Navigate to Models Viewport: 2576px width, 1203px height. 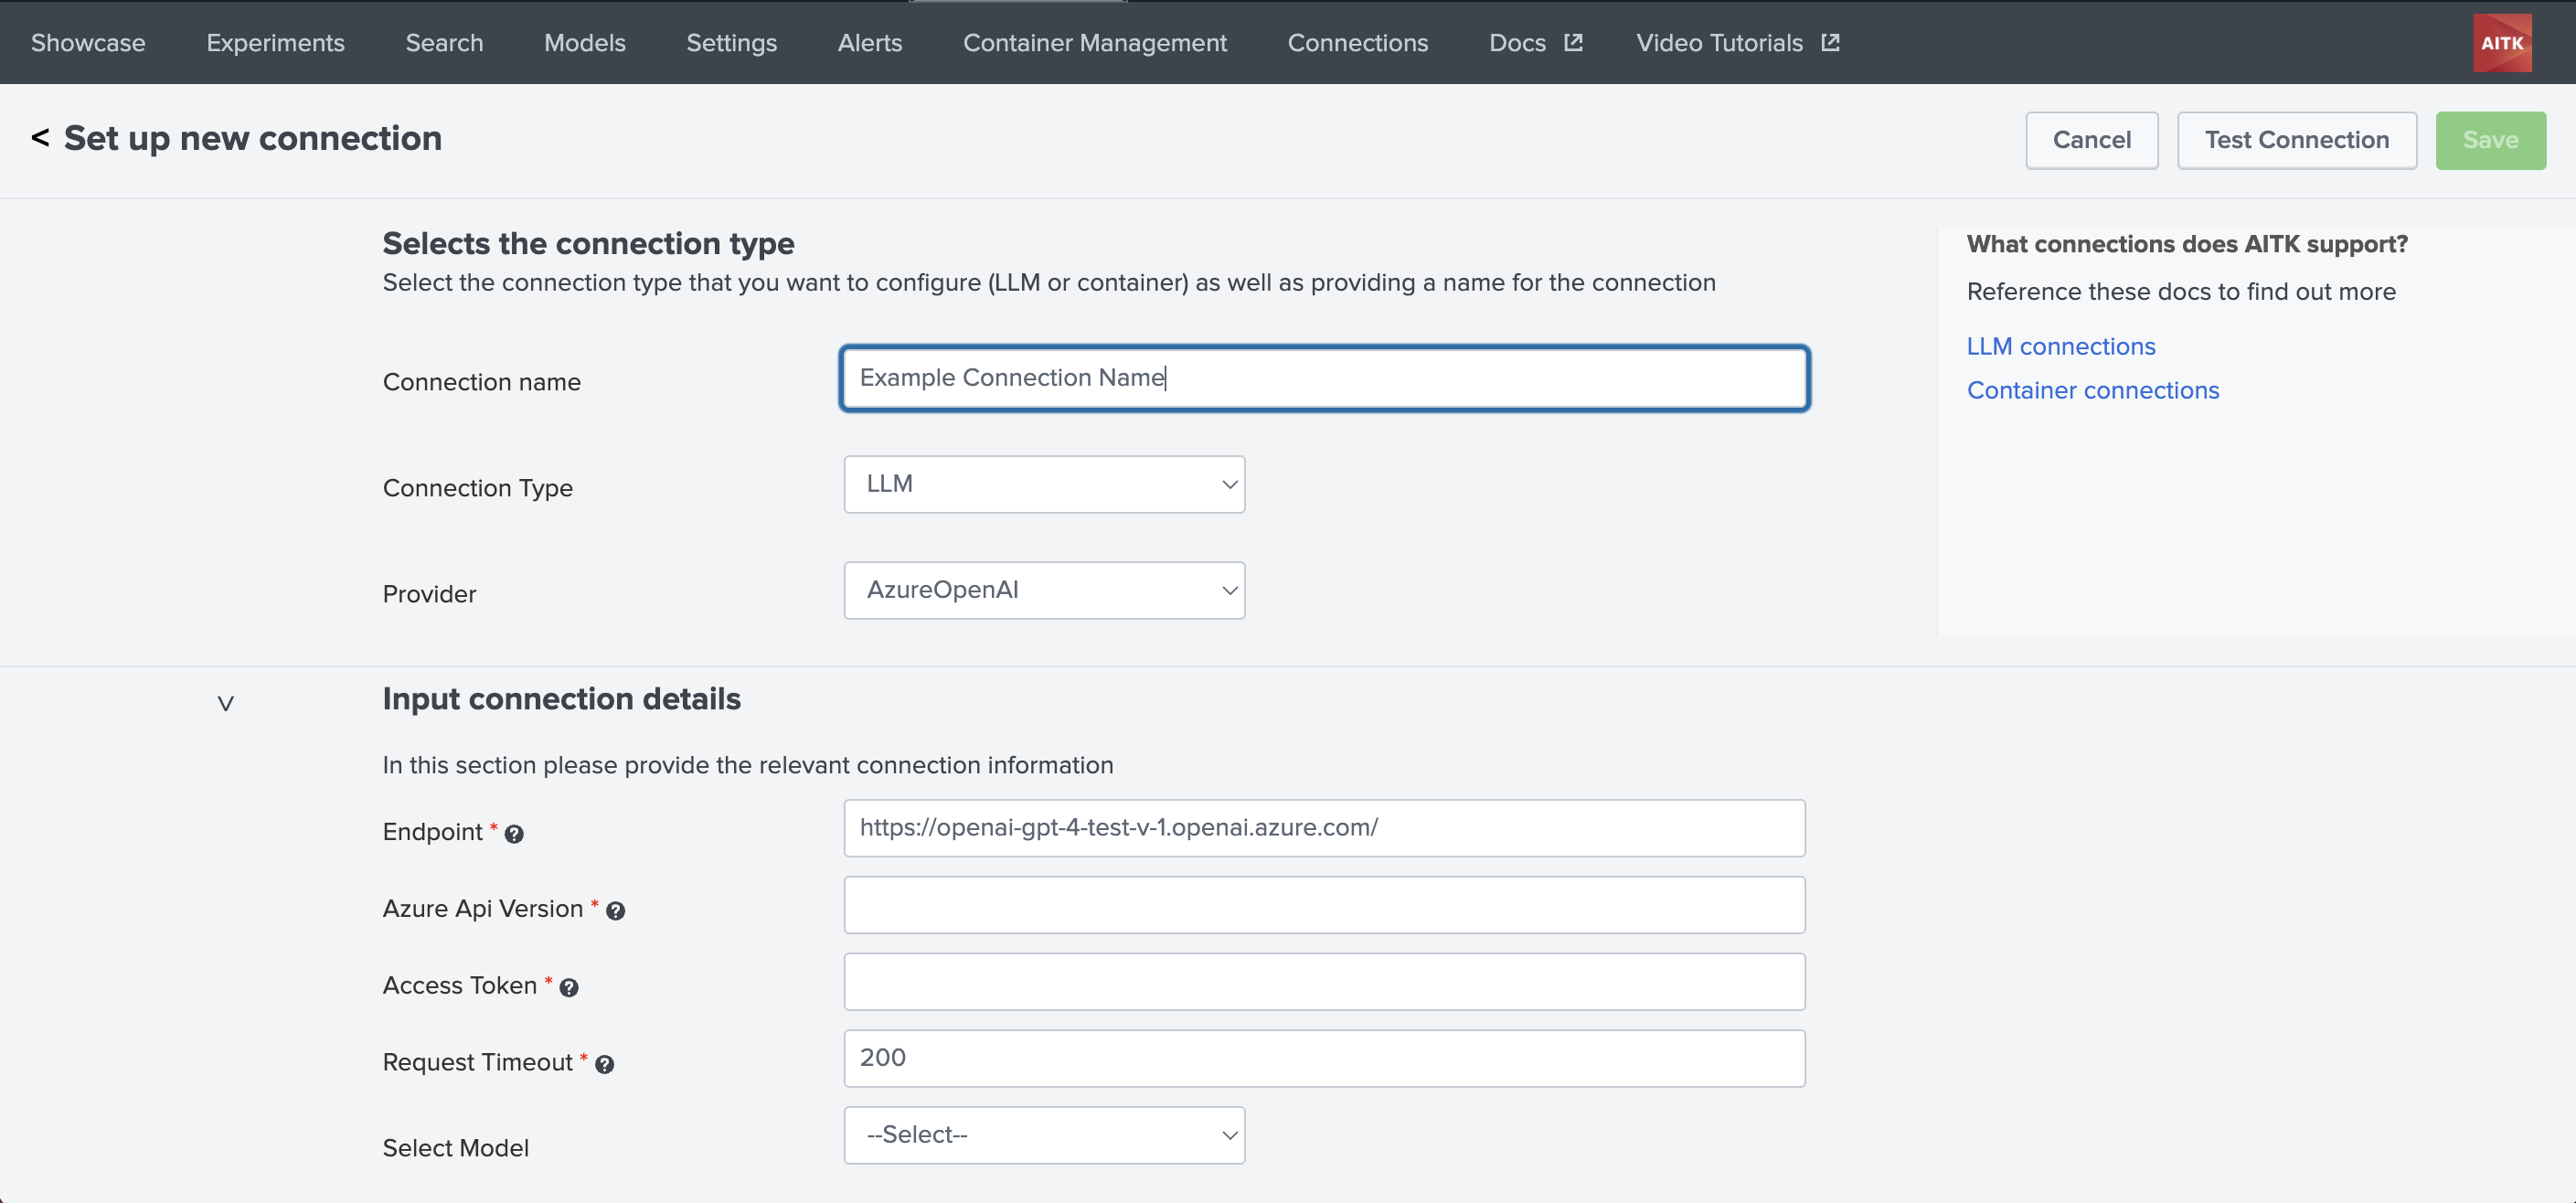585,42
